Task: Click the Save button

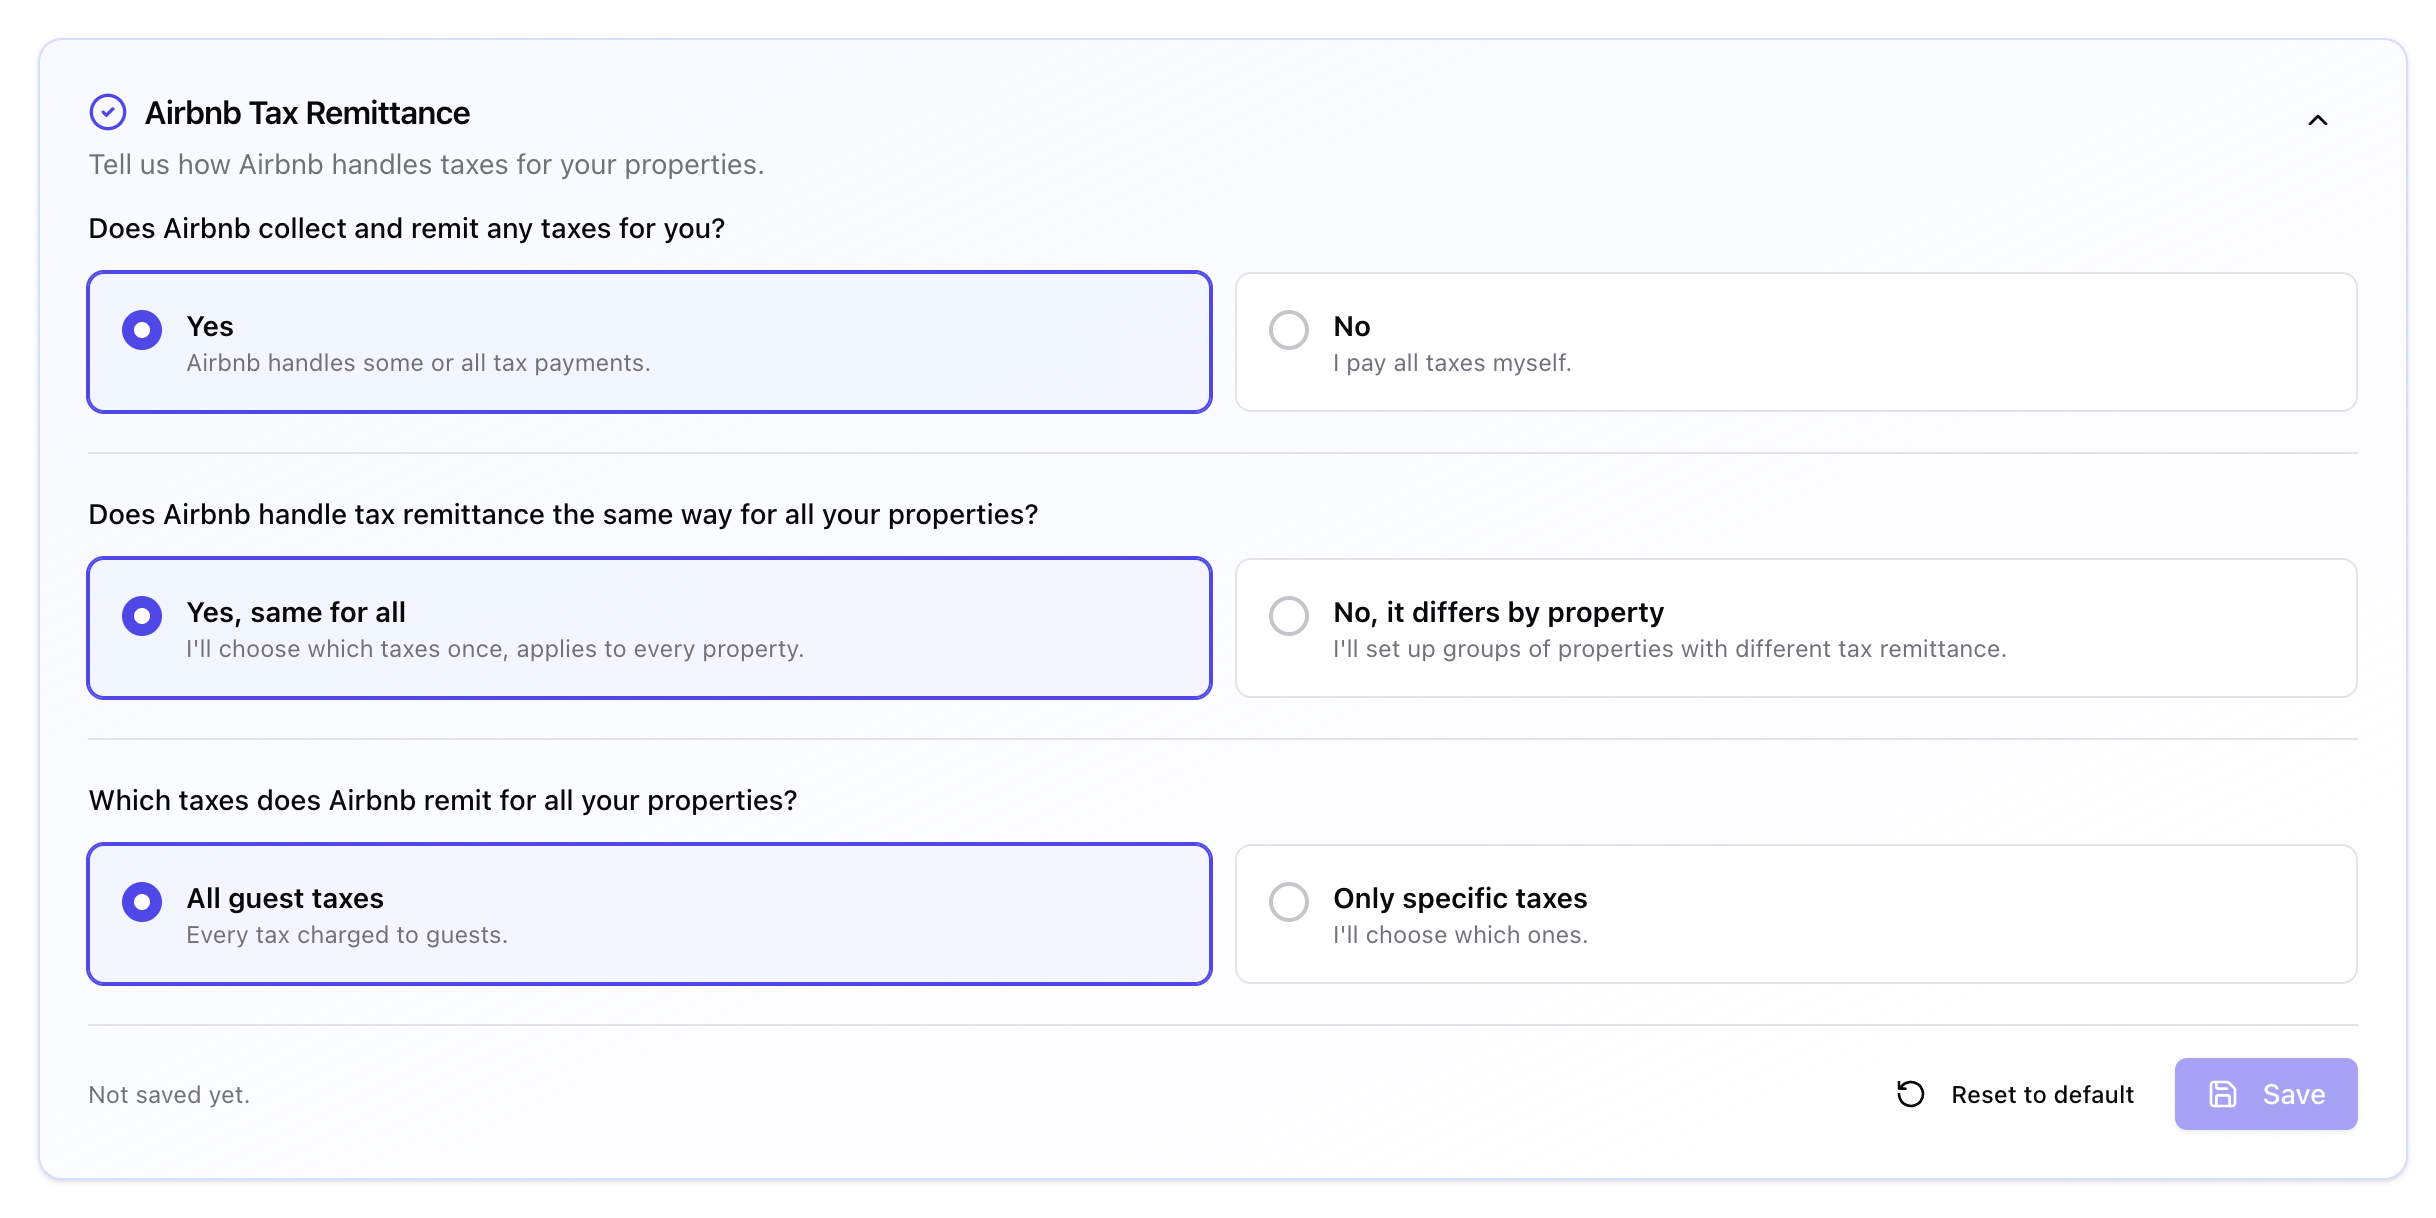Action: pos(2266,1094)
